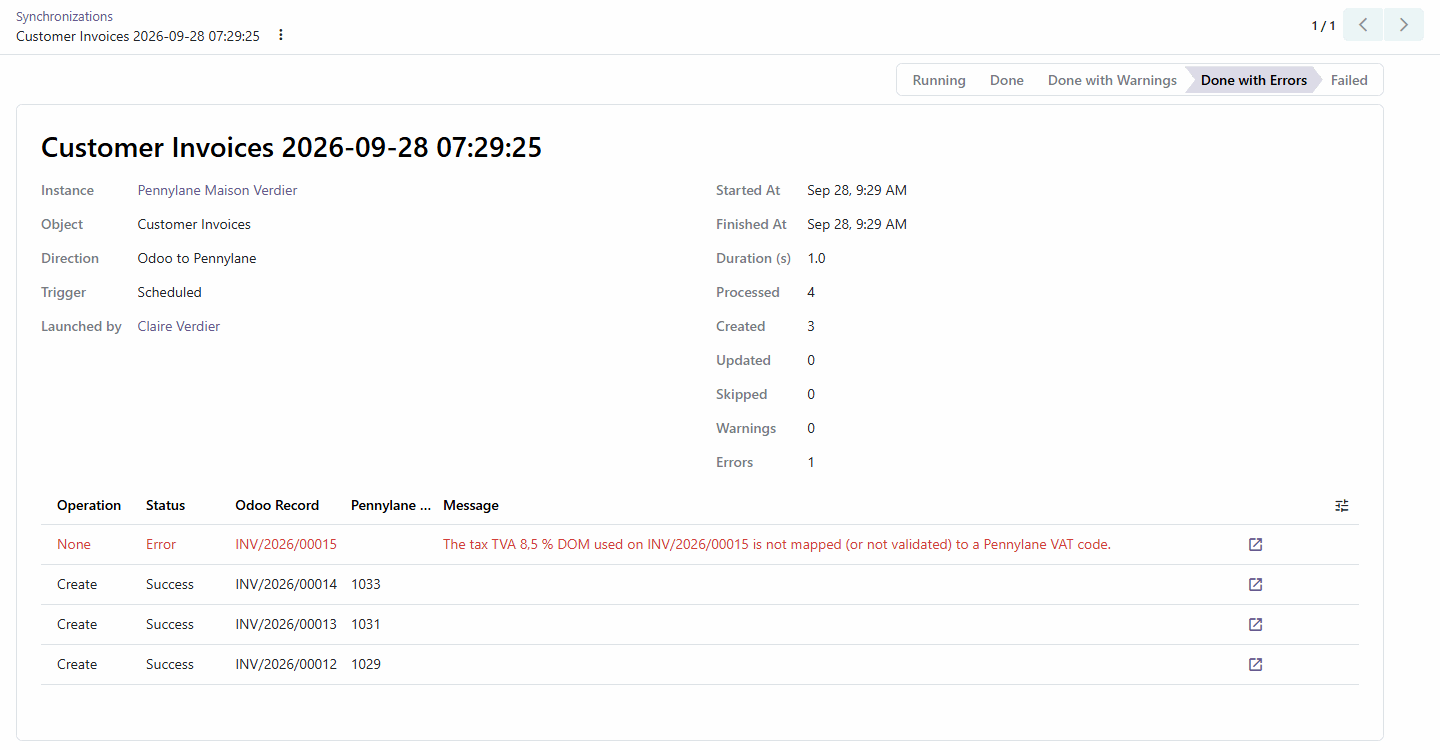Click the INV/2026/00015 error record cell
Viewport: 1440px width, 750px height.
click(x=286, y=545)
